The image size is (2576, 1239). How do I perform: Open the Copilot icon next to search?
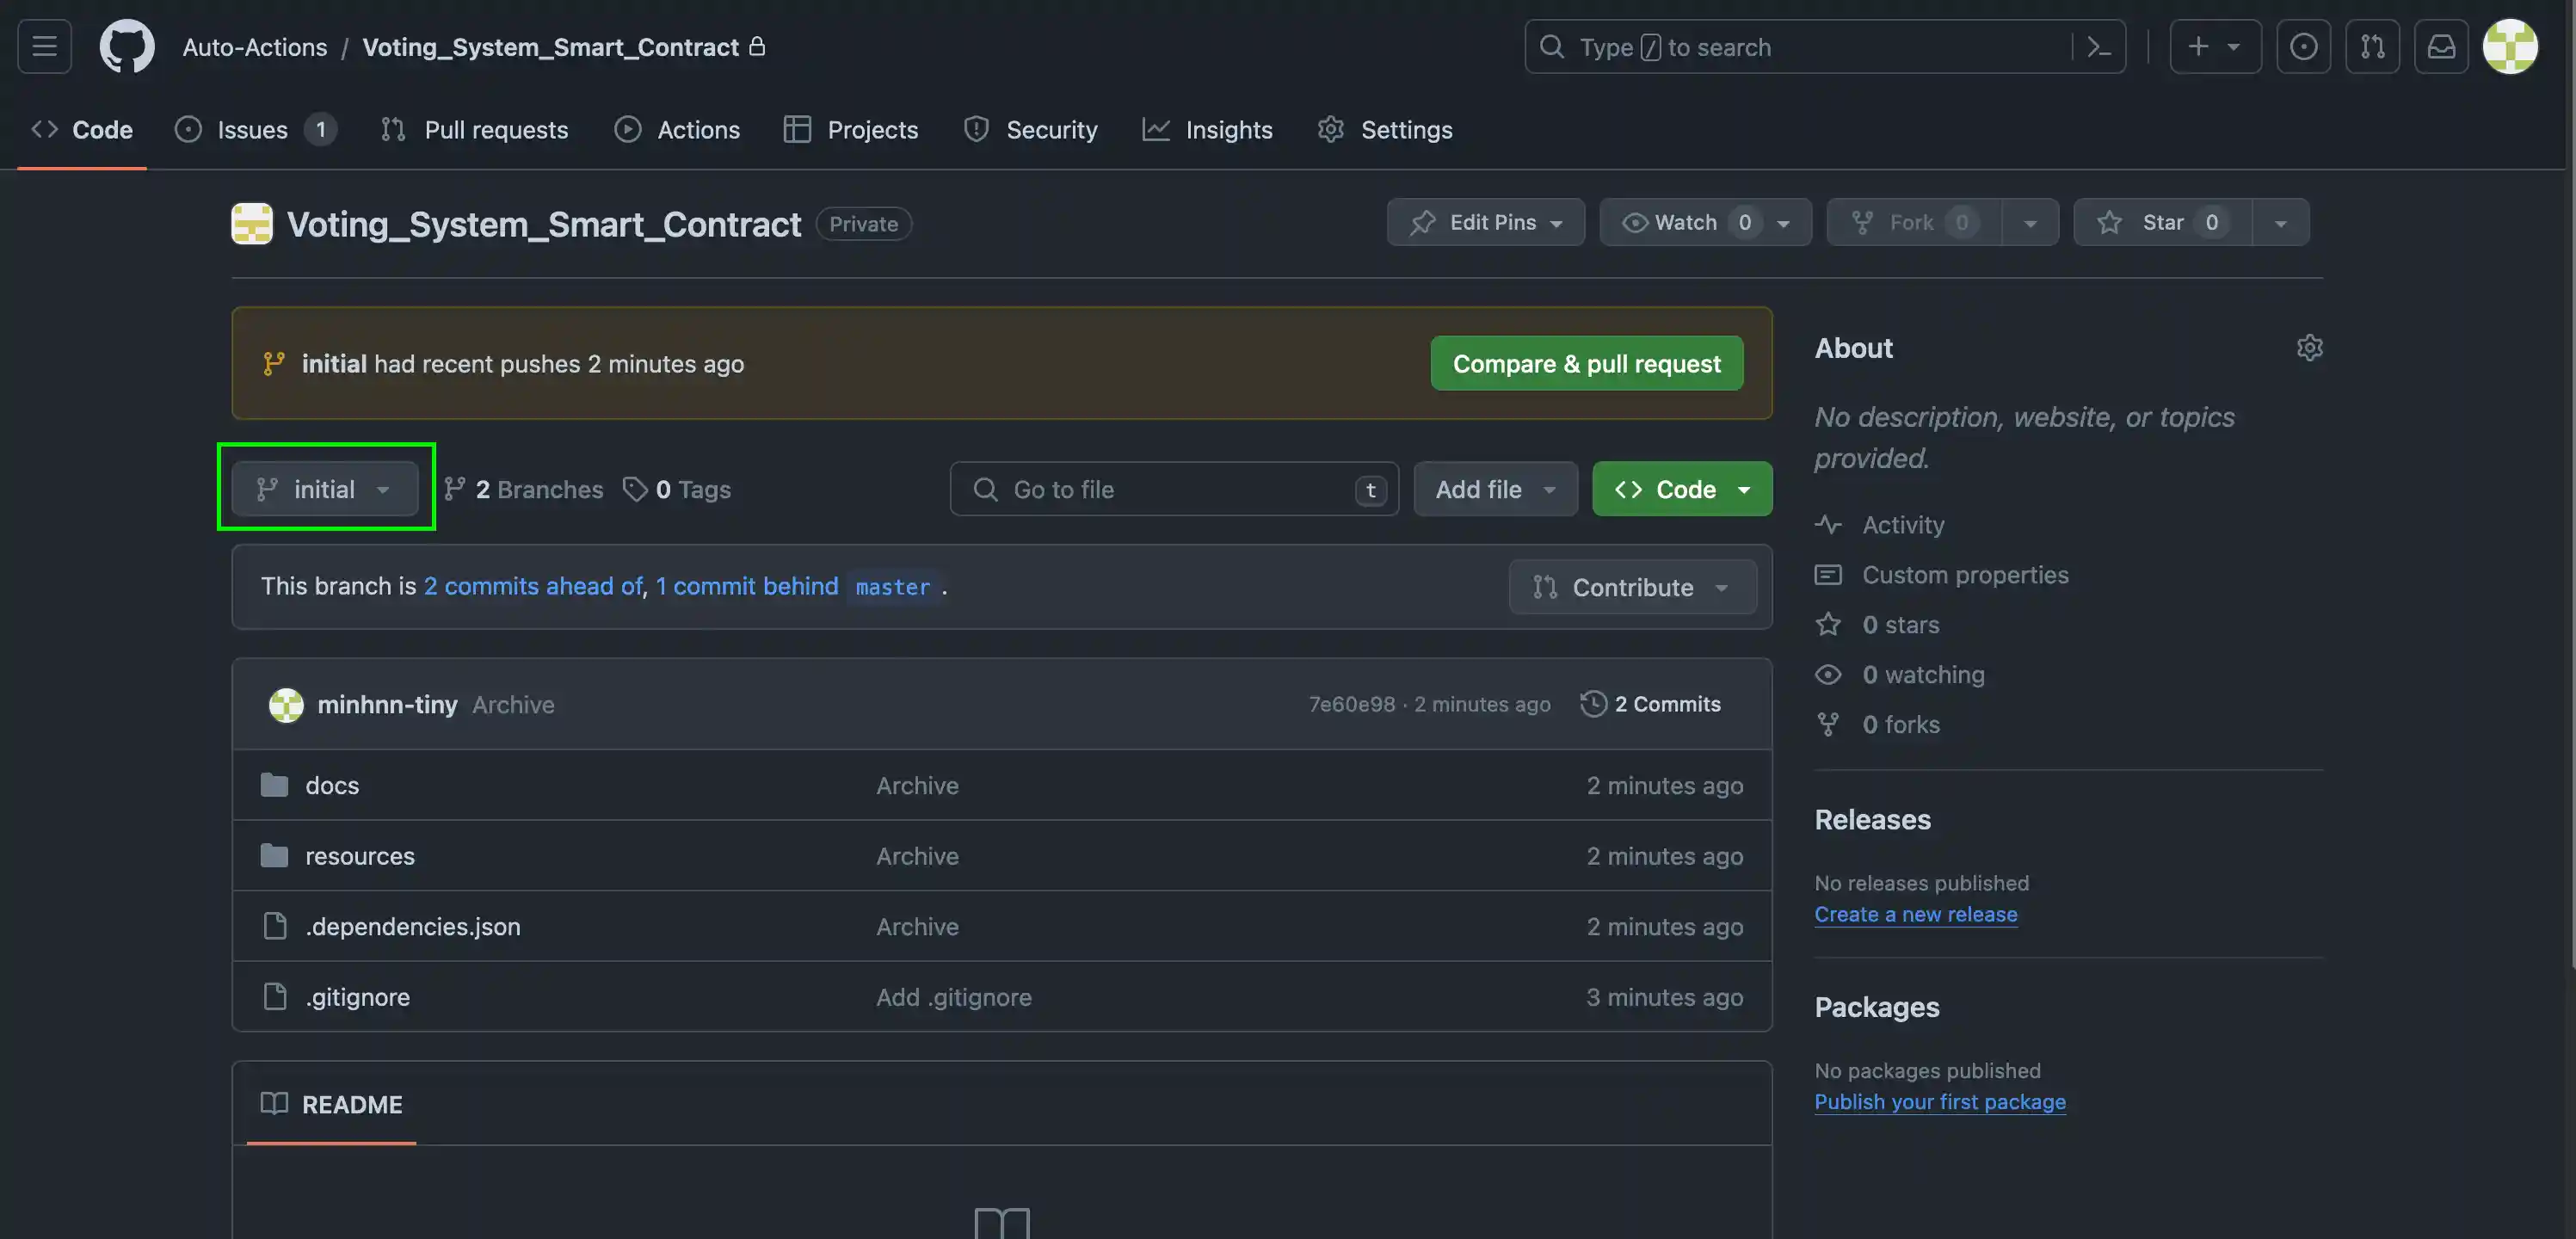click(2304, 46)
